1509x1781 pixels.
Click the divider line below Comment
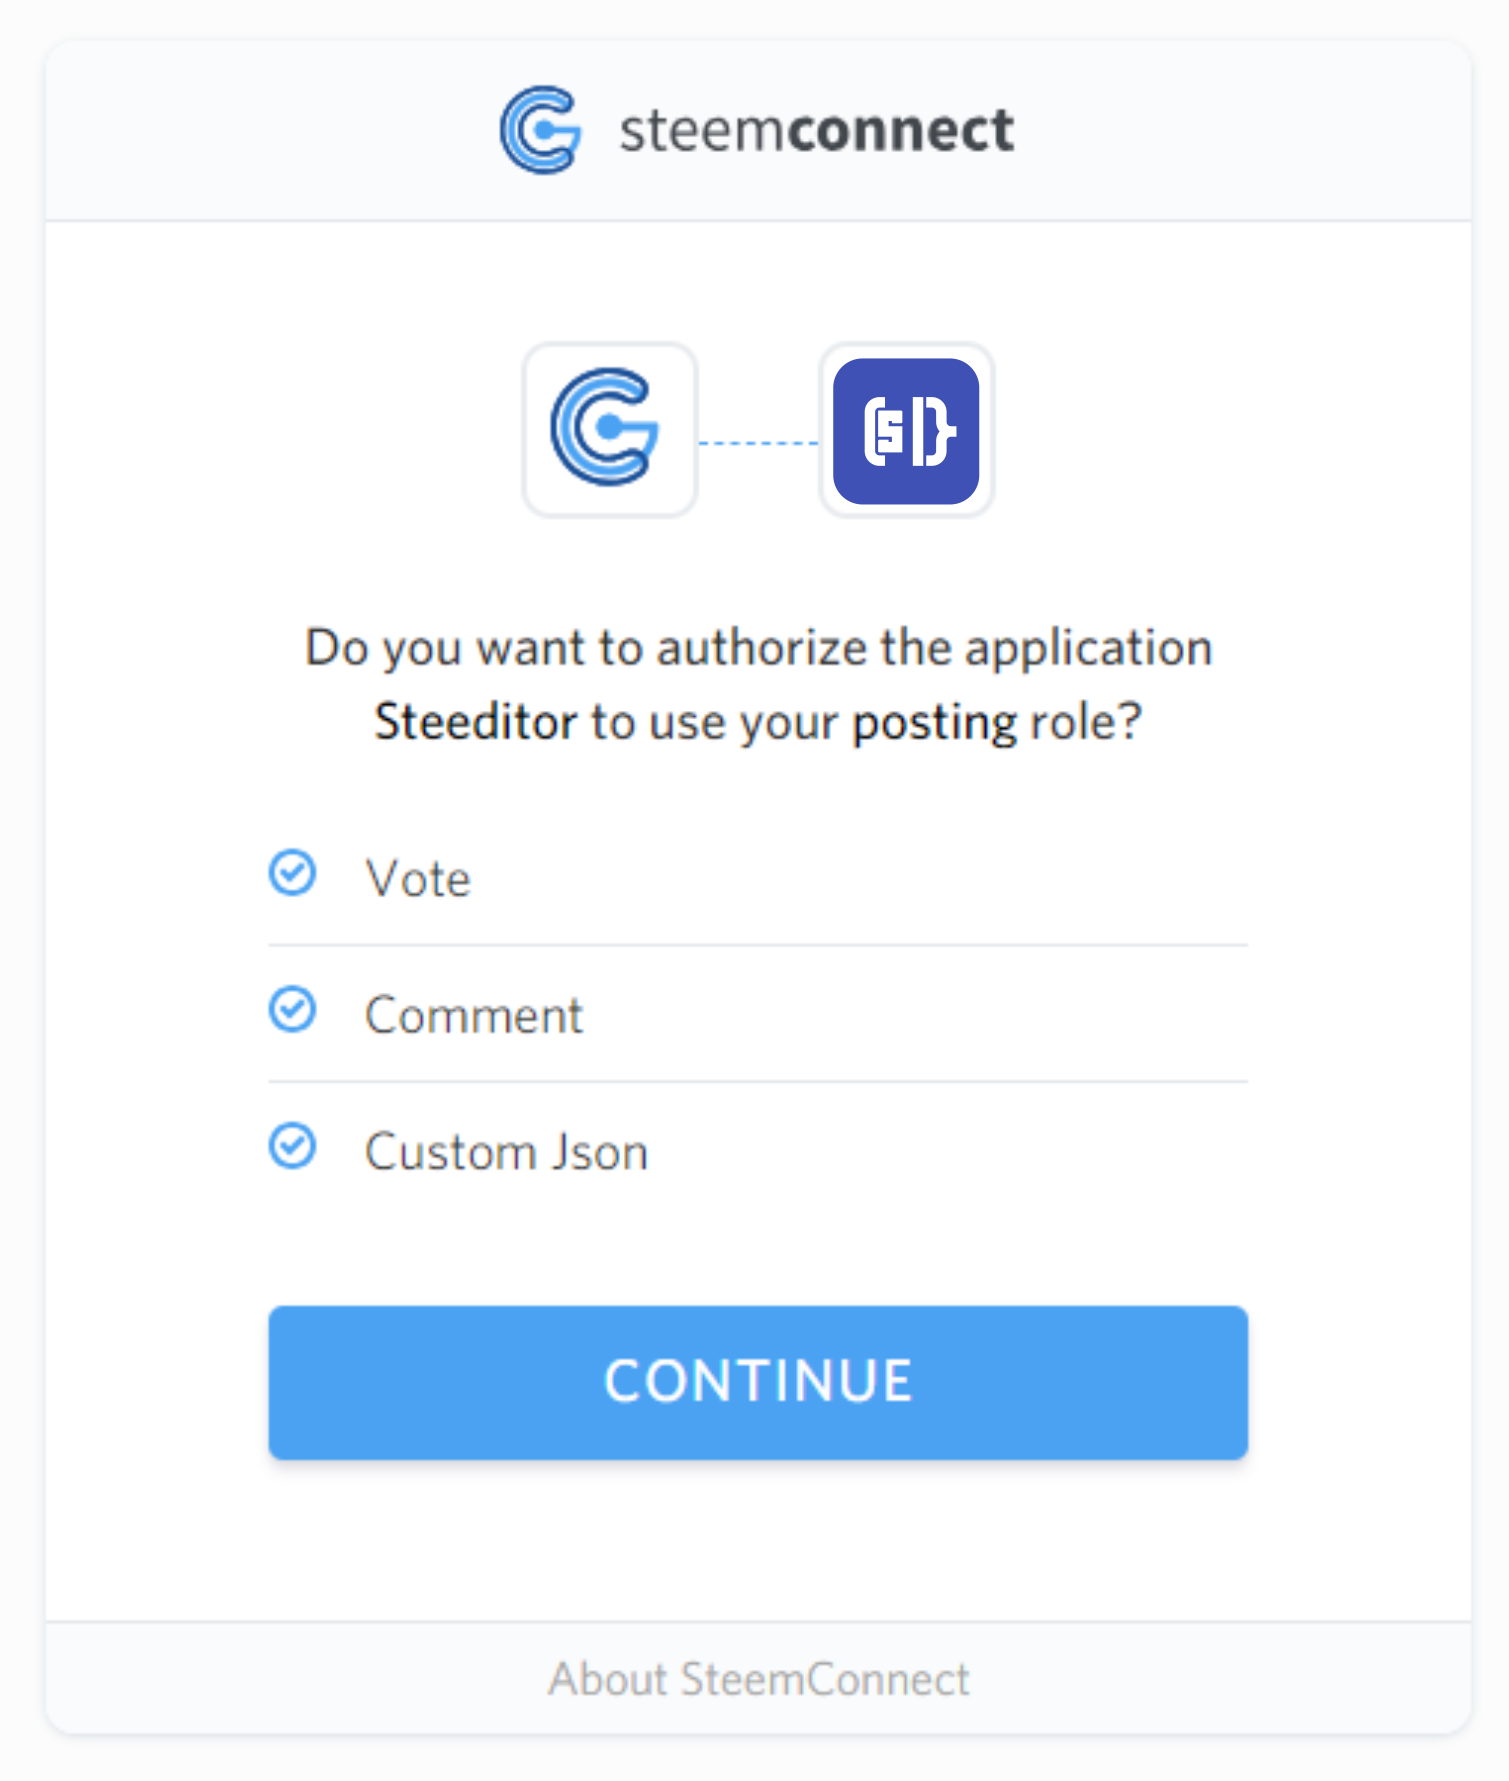[x=758, y=1081]
